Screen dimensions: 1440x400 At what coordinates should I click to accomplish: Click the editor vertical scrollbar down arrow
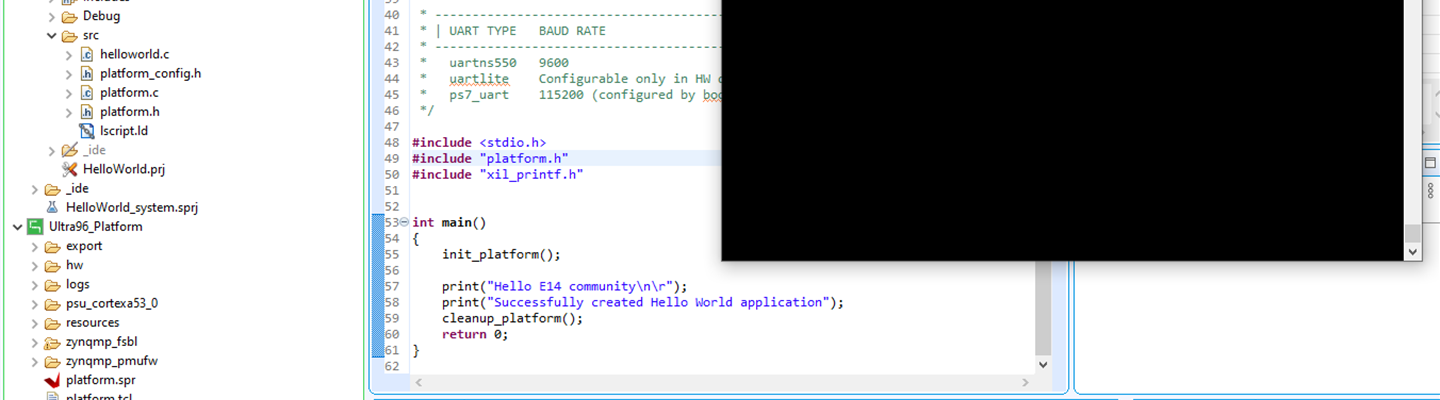(x=1043, y=365)
